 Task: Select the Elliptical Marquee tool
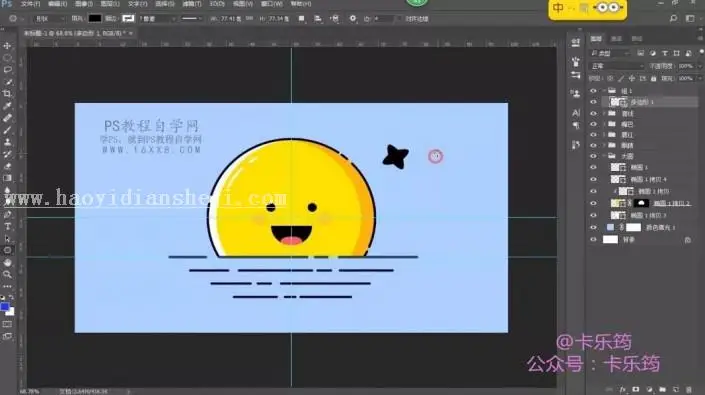pyautogui.click(x=7, y=58)
